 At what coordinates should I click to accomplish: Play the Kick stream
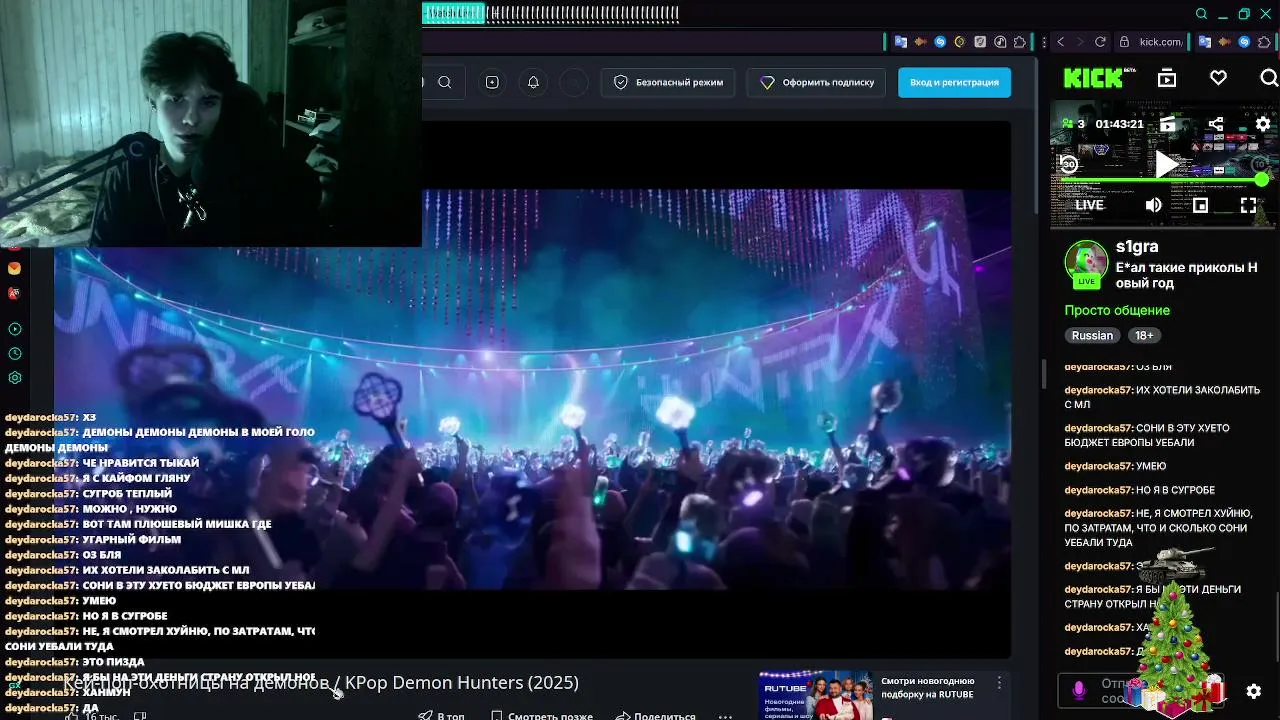point(1165,164)
